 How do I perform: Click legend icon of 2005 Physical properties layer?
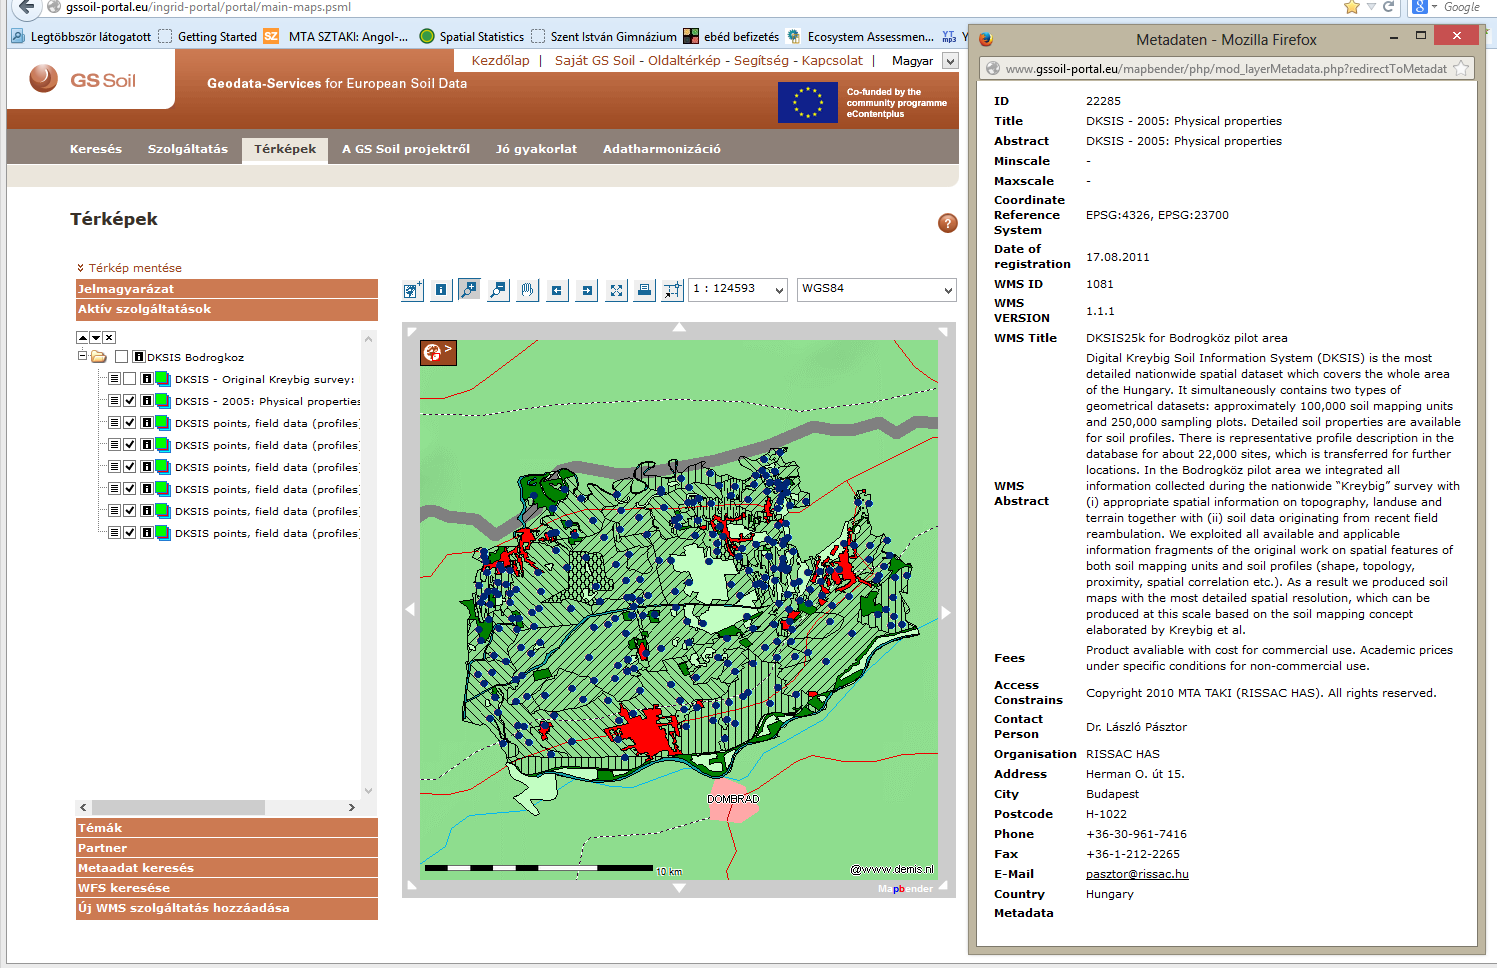point(162,401)
